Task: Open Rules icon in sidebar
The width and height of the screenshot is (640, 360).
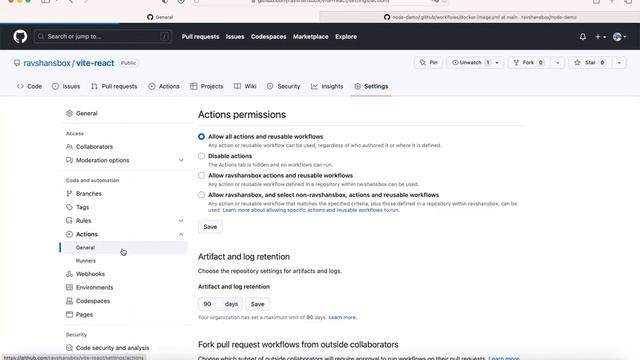Action: coord(69,220)
